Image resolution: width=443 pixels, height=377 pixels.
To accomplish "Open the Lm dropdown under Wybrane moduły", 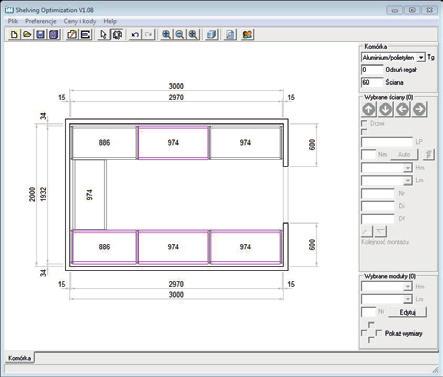I will pyautogui.click(x=408, y=299).
